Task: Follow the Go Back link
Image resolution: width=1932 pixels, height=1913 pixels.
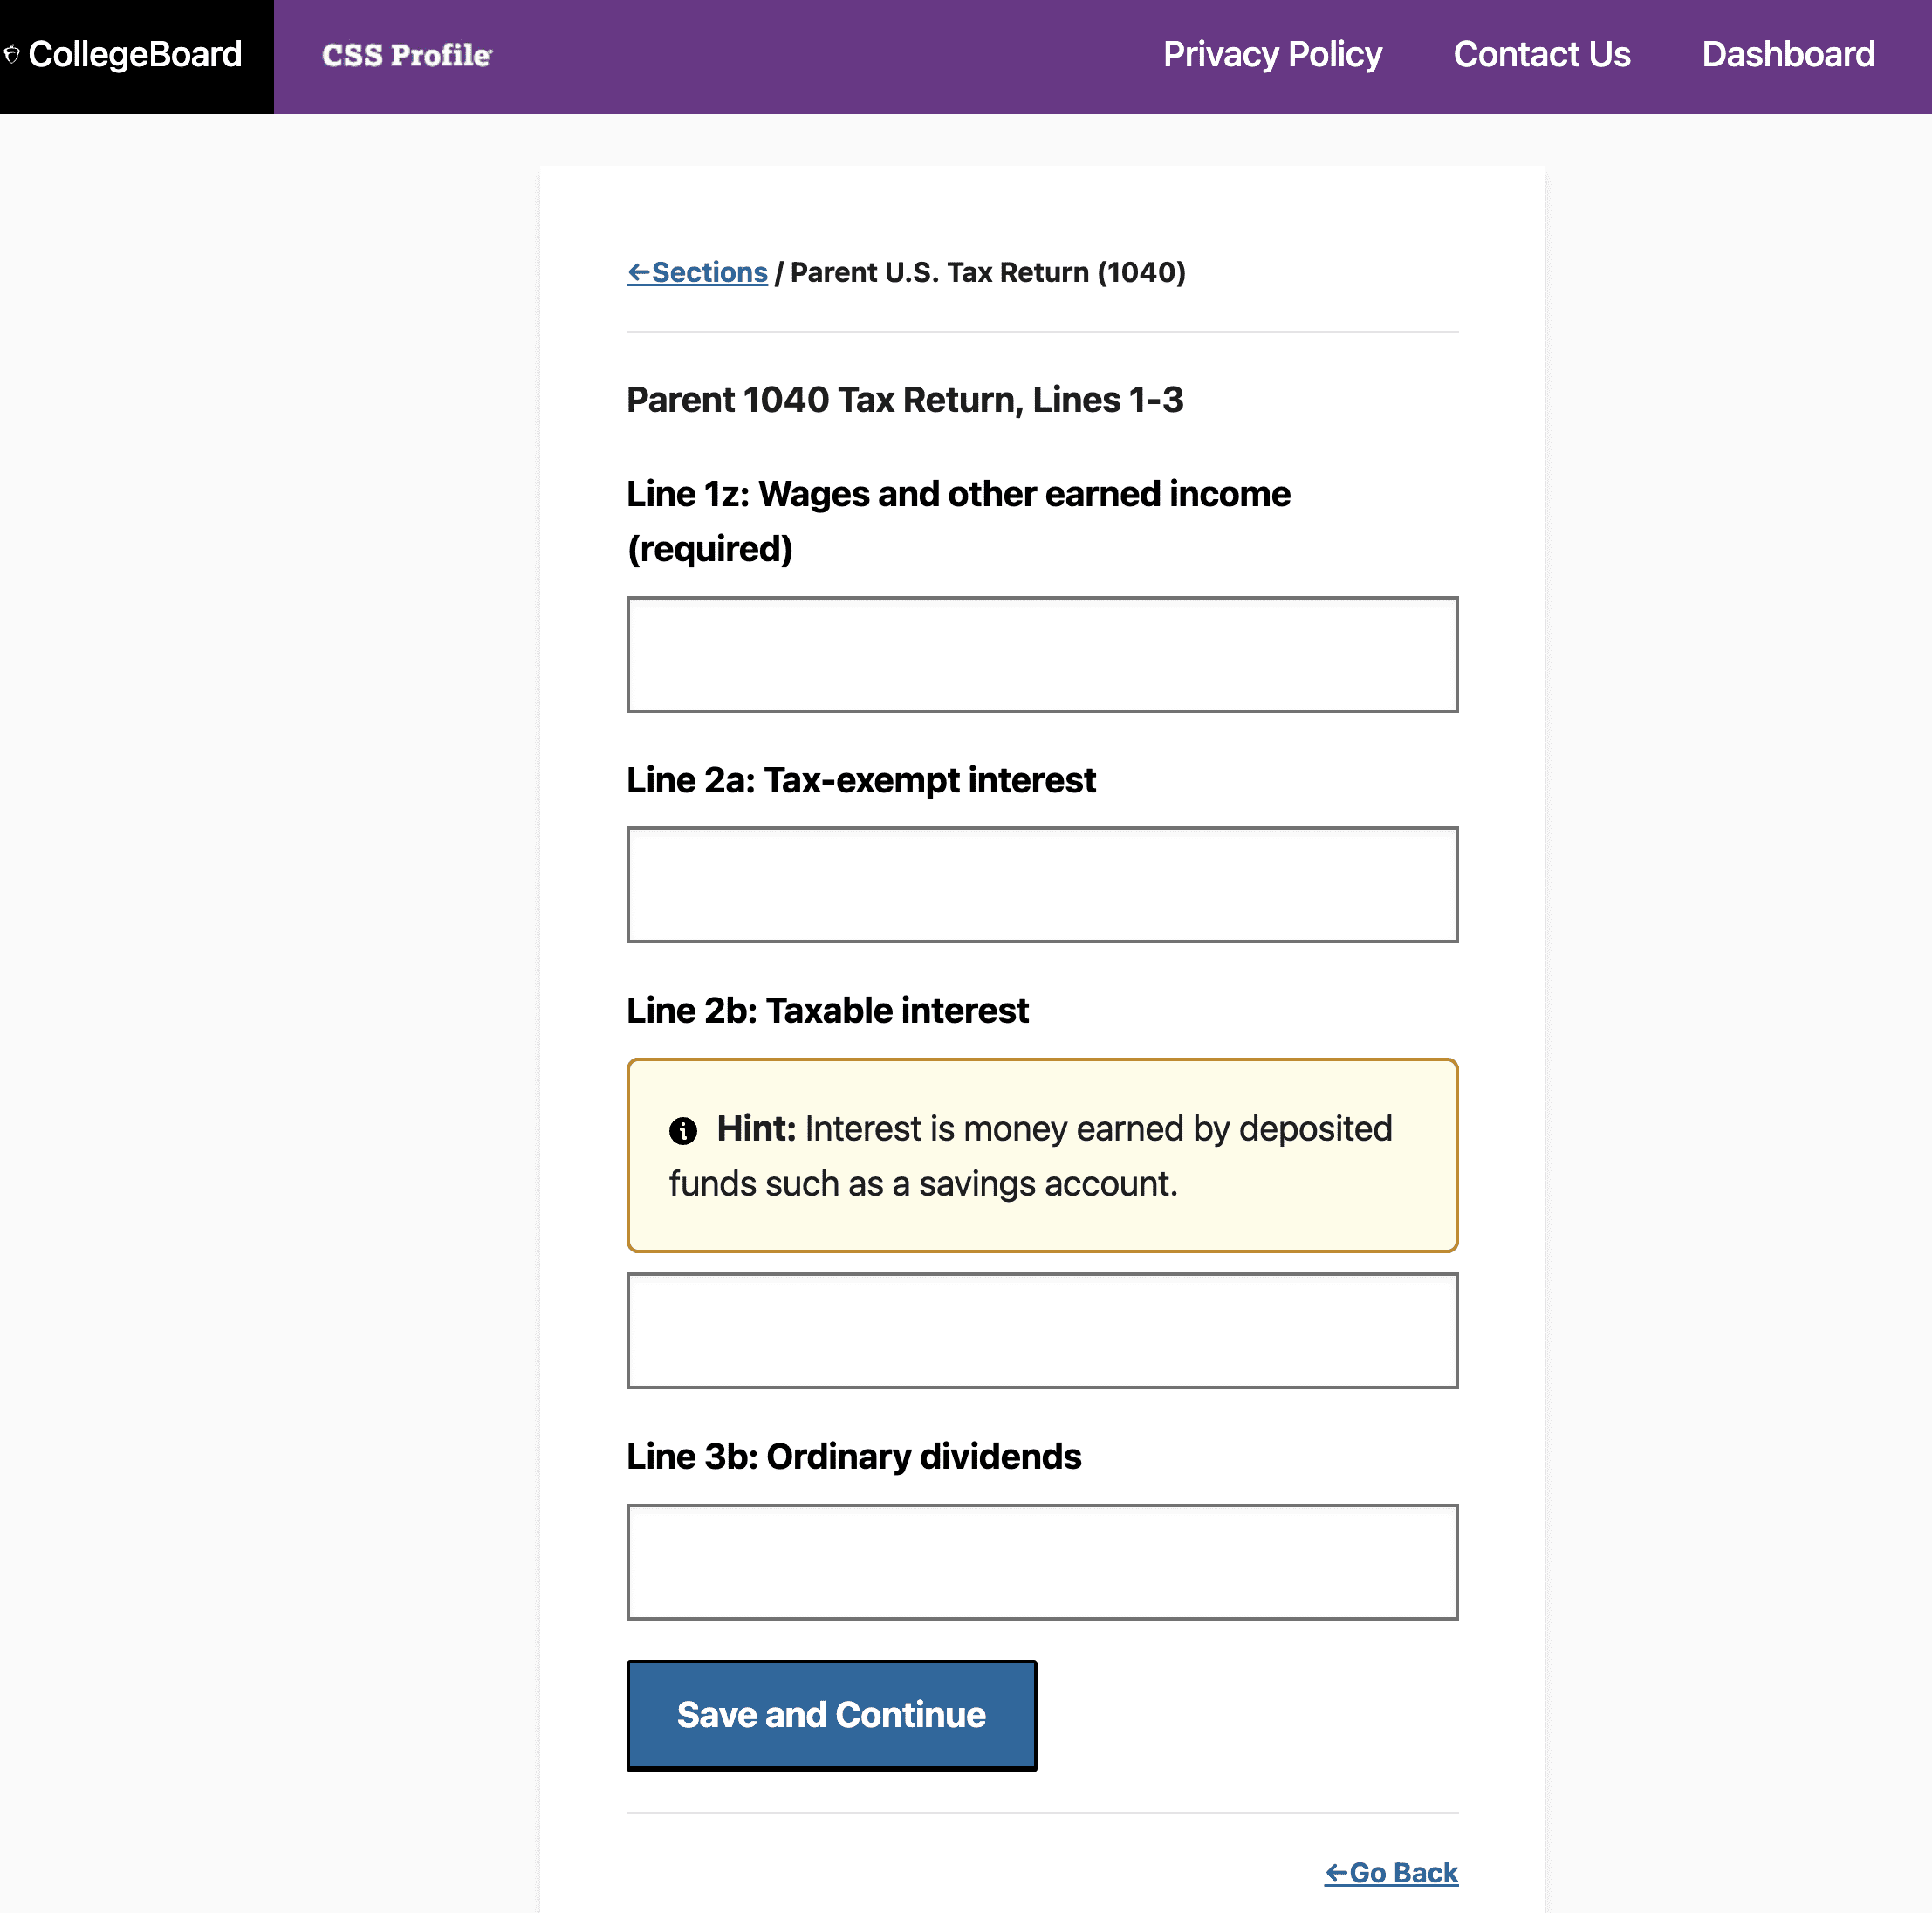Action: 1391,1872
